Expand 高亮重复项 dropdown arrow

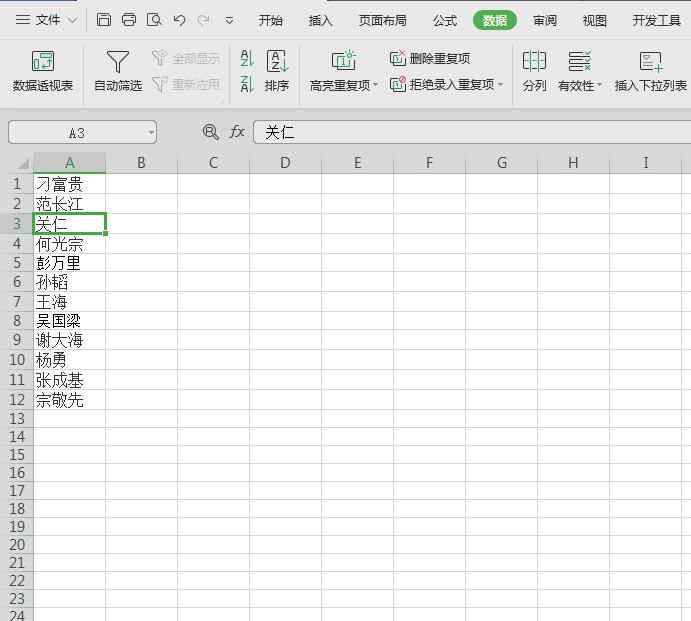tap(375, 84)
